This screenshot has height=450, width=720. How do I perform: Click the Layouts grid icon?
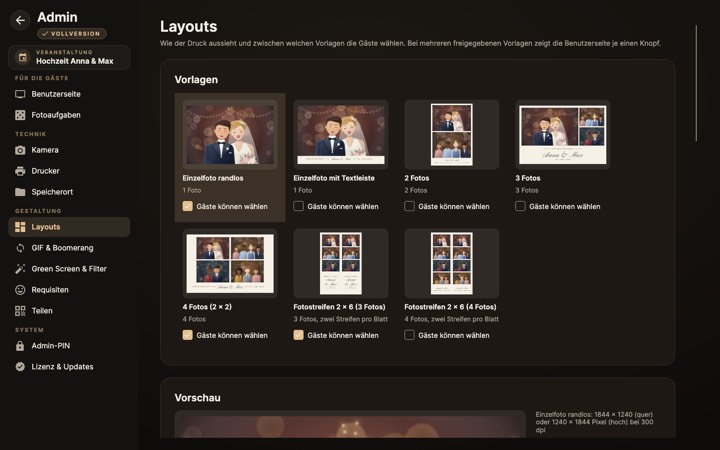point(20,227)
